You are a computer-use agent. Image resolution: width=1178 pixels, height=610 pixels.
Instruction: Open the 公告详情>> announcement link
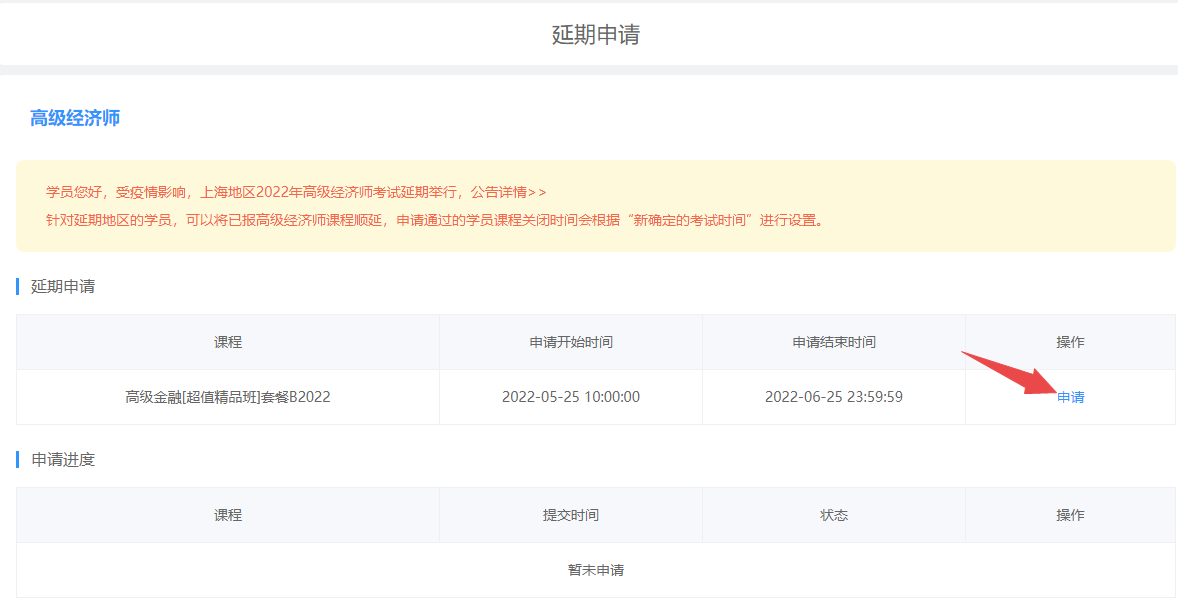(x=508, y=192)
